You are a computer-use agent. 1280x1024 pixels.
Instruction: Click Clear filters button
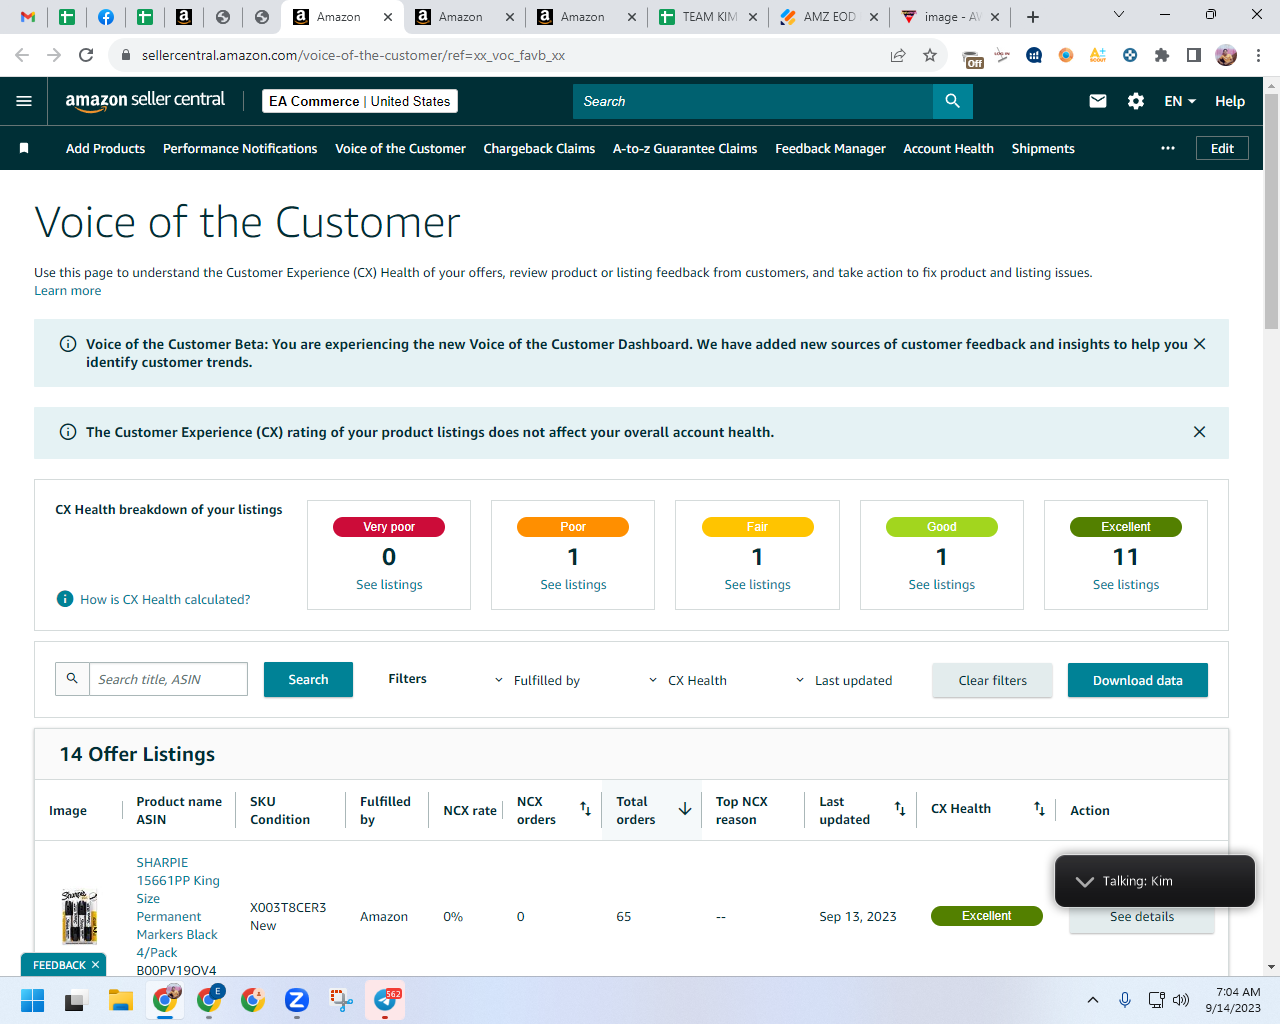coord(992,680)
